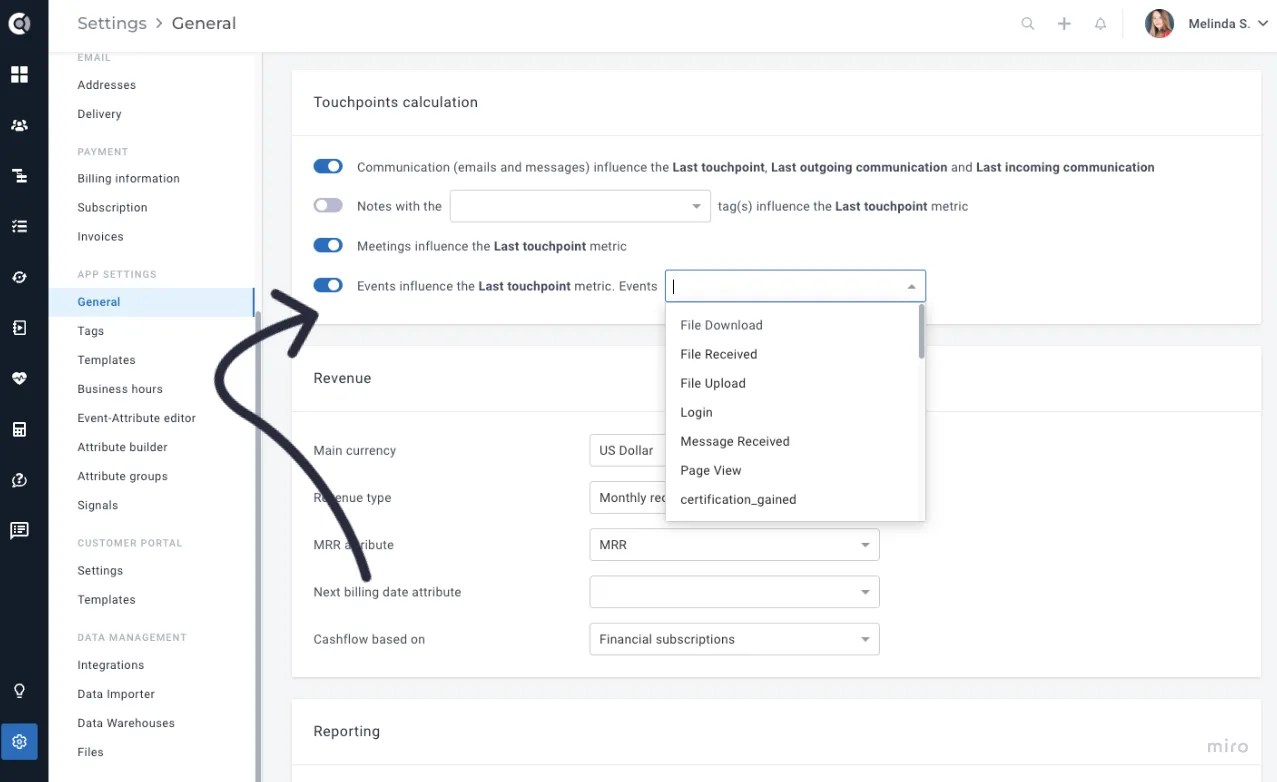The height and width of the screenshot is (782, 1277).
Task: Go to Settings breadcrumb
Action: click(x=111, y=23)
